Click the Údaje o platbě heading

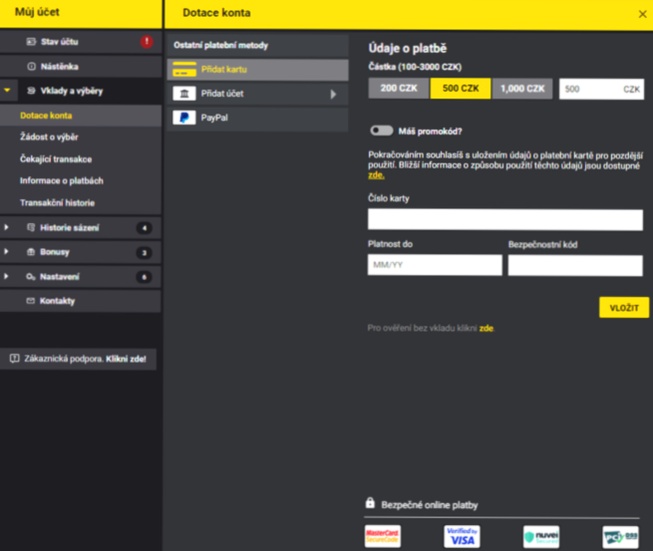[407, 48]
